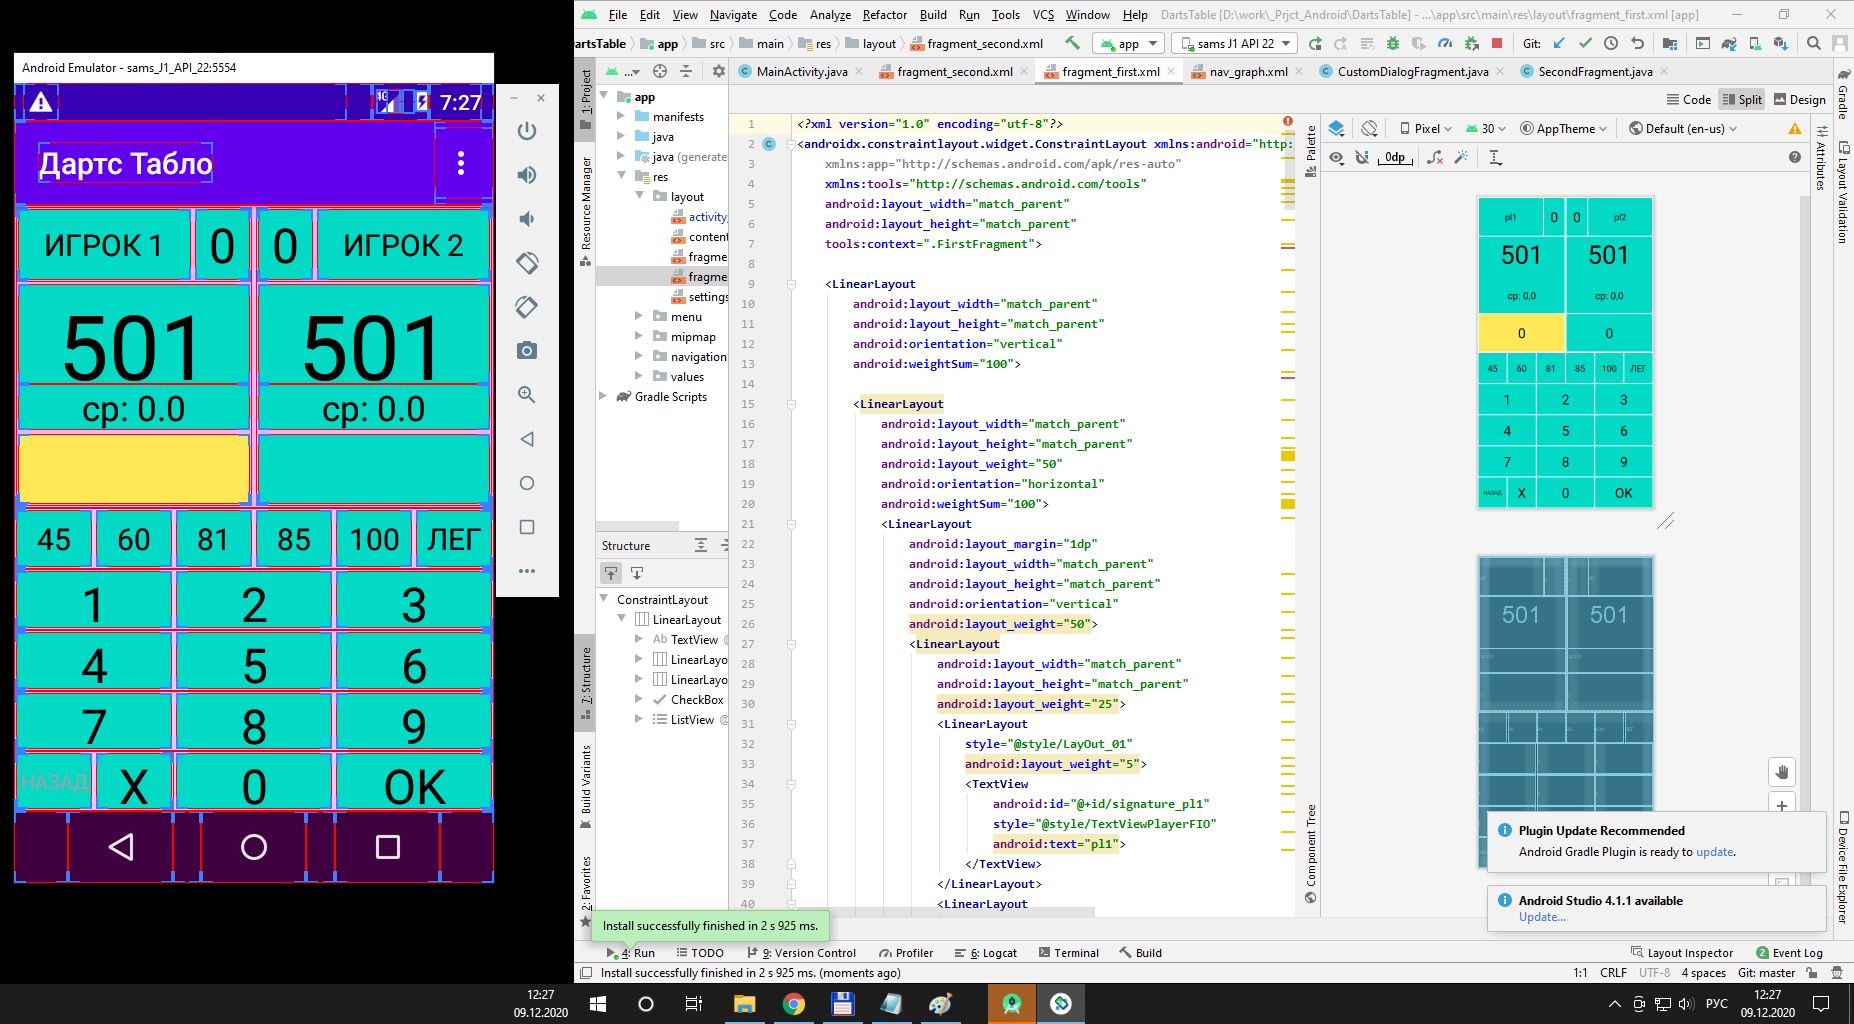Click Update... link for Android Studio 4.1.1

click(1542, 917)
